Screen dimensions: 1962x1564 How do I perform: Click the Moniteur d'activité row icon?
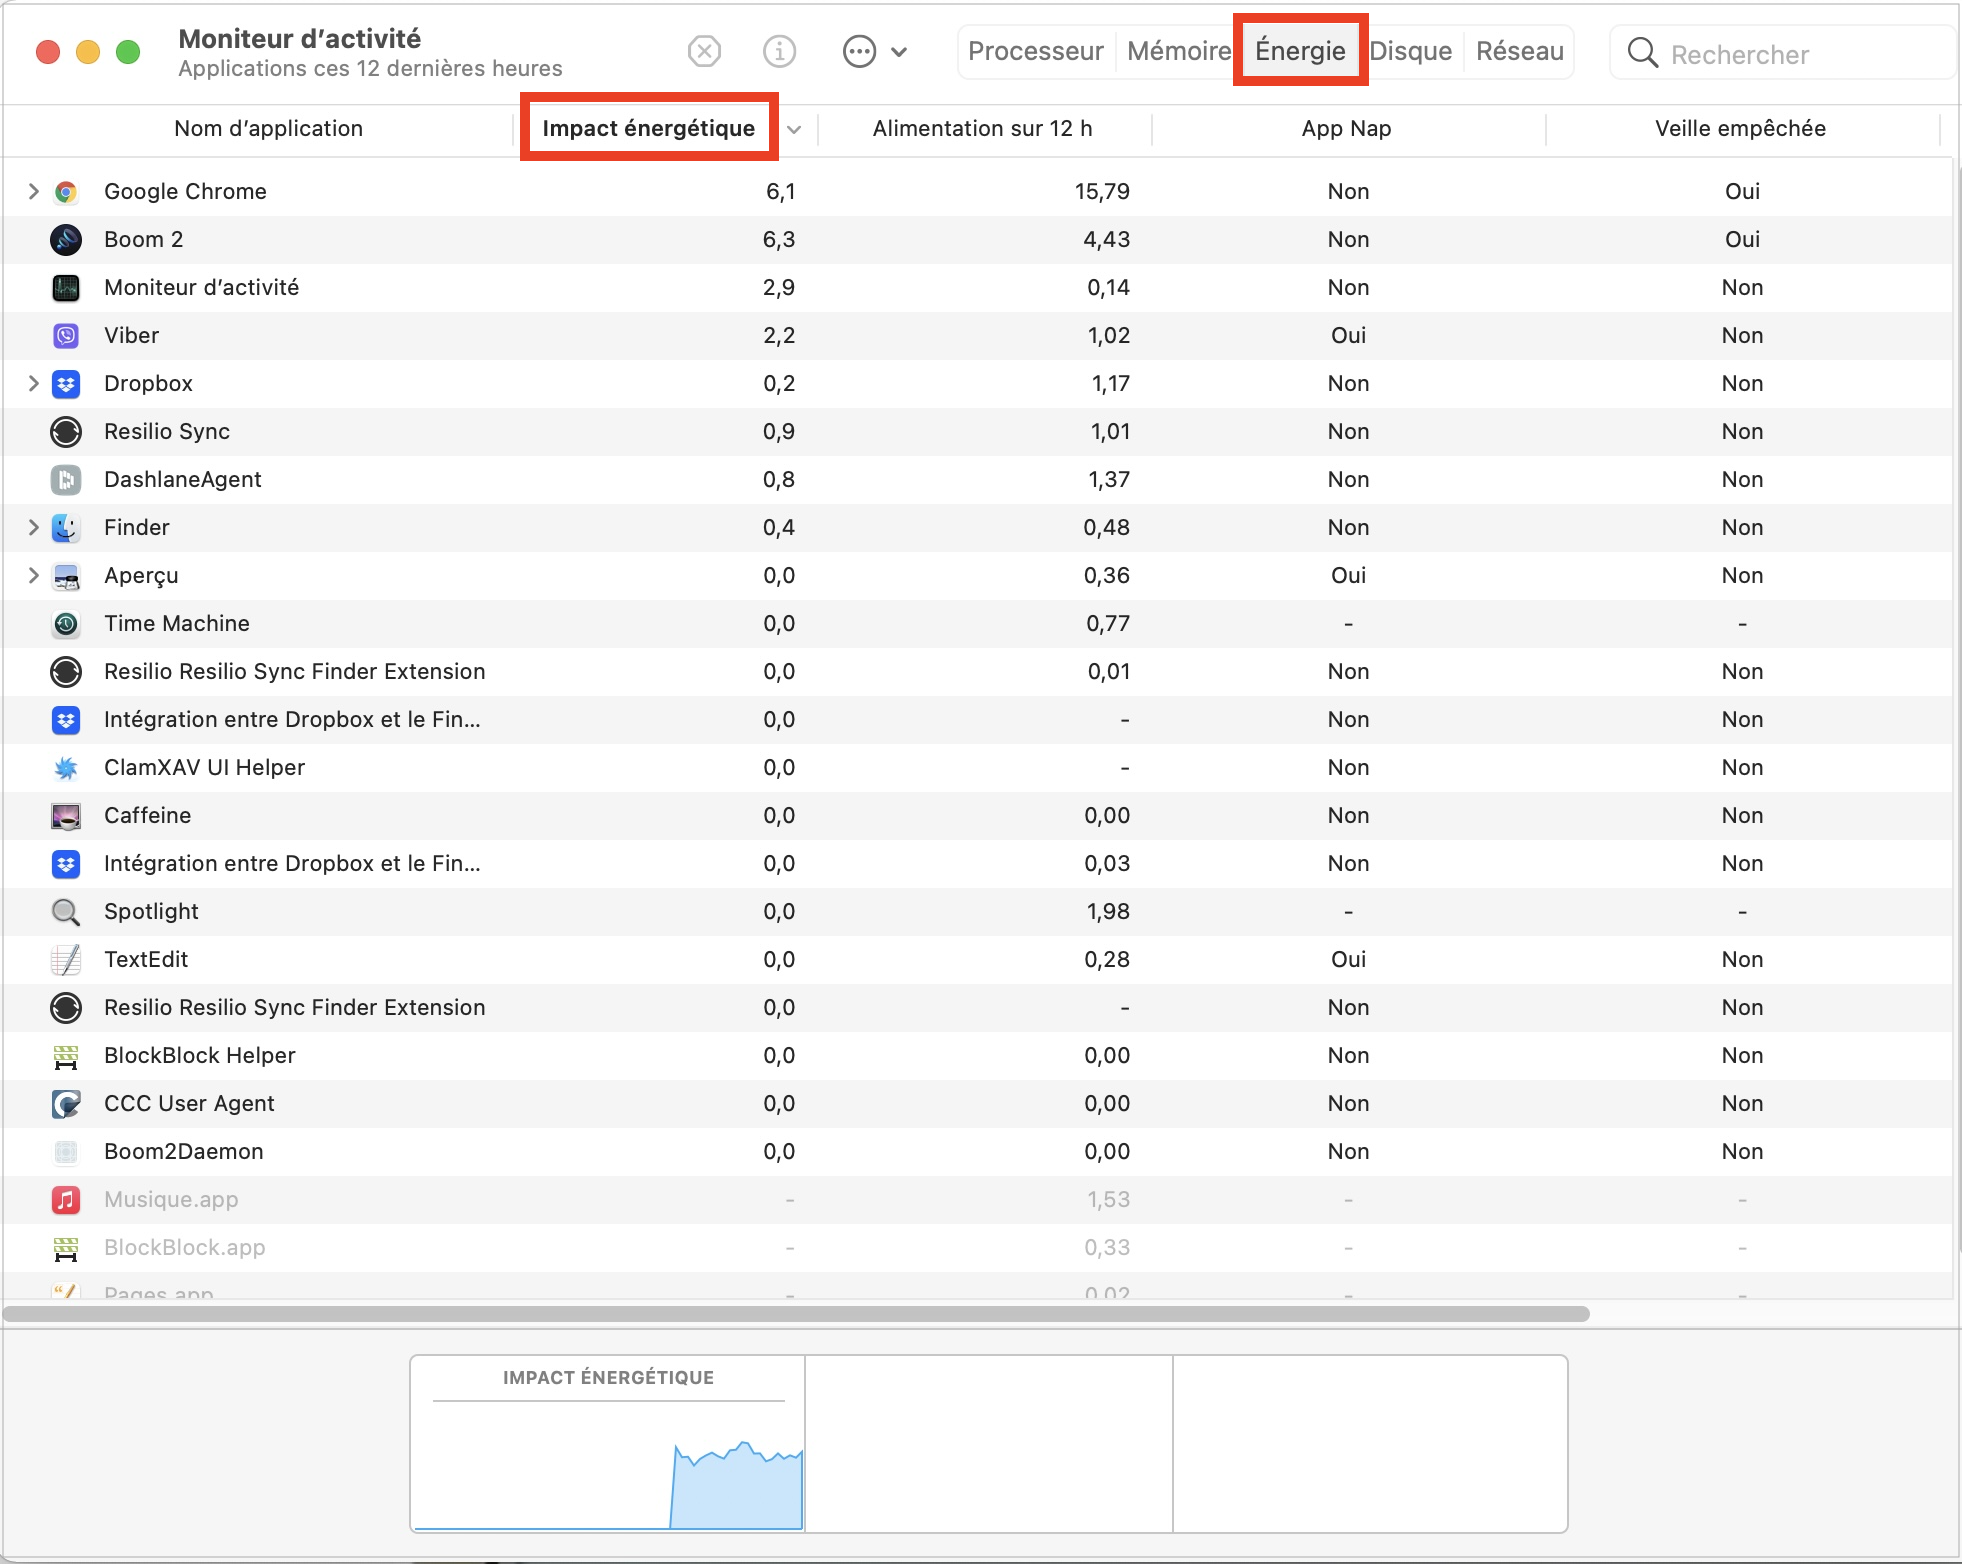pyautogui.click(x=66, y=288)
